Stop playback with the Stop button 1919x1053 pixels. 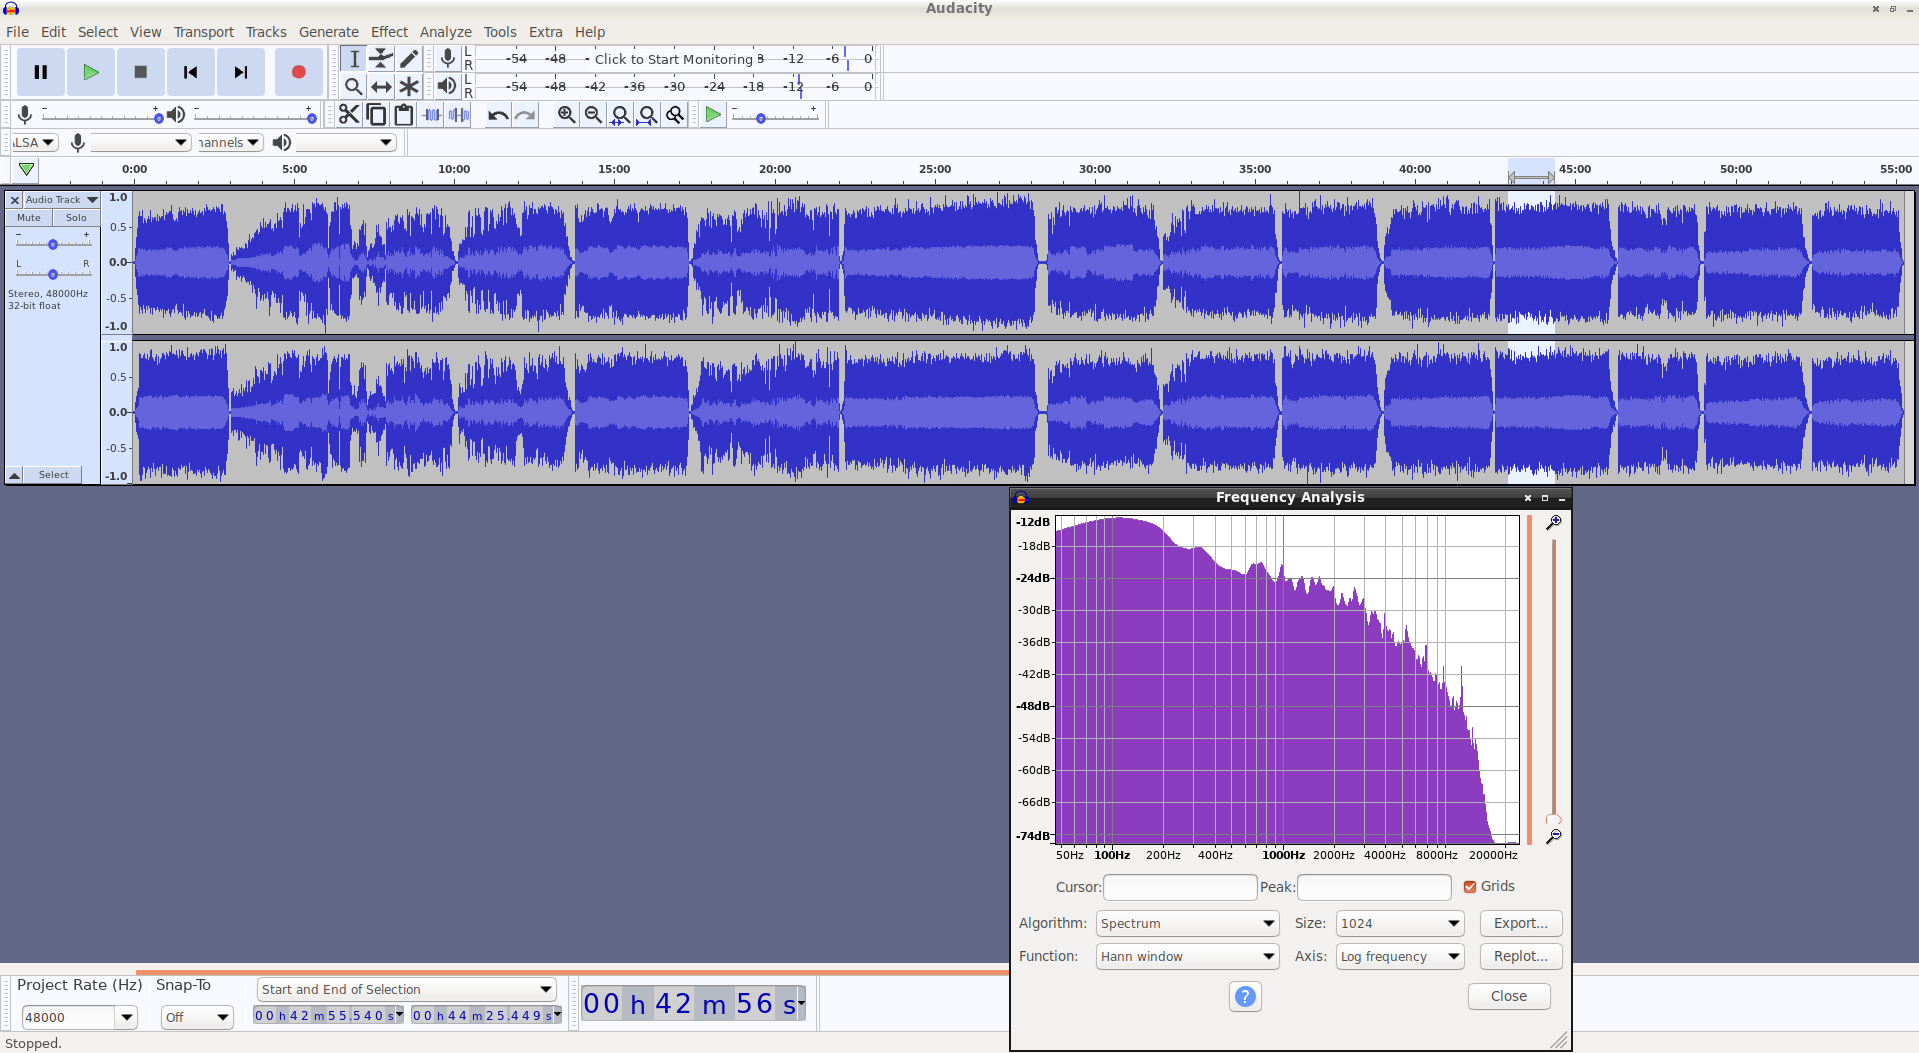(x=141, y=72)
